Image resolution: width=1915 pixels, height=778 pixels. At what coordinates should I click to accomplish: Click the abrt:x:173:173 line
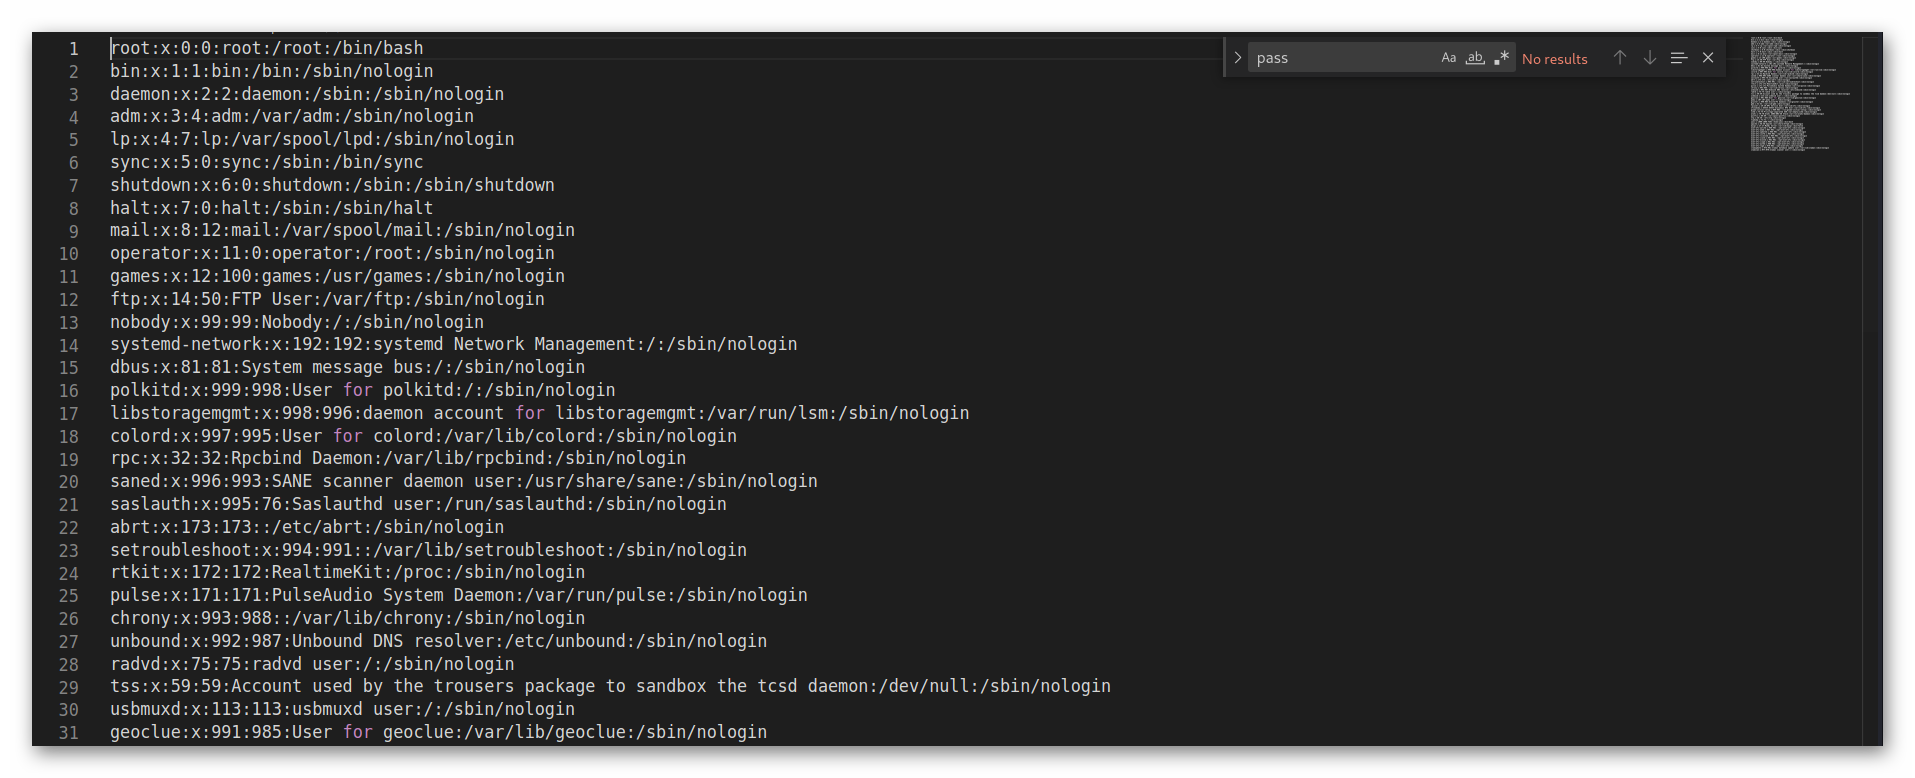point(307,527)
